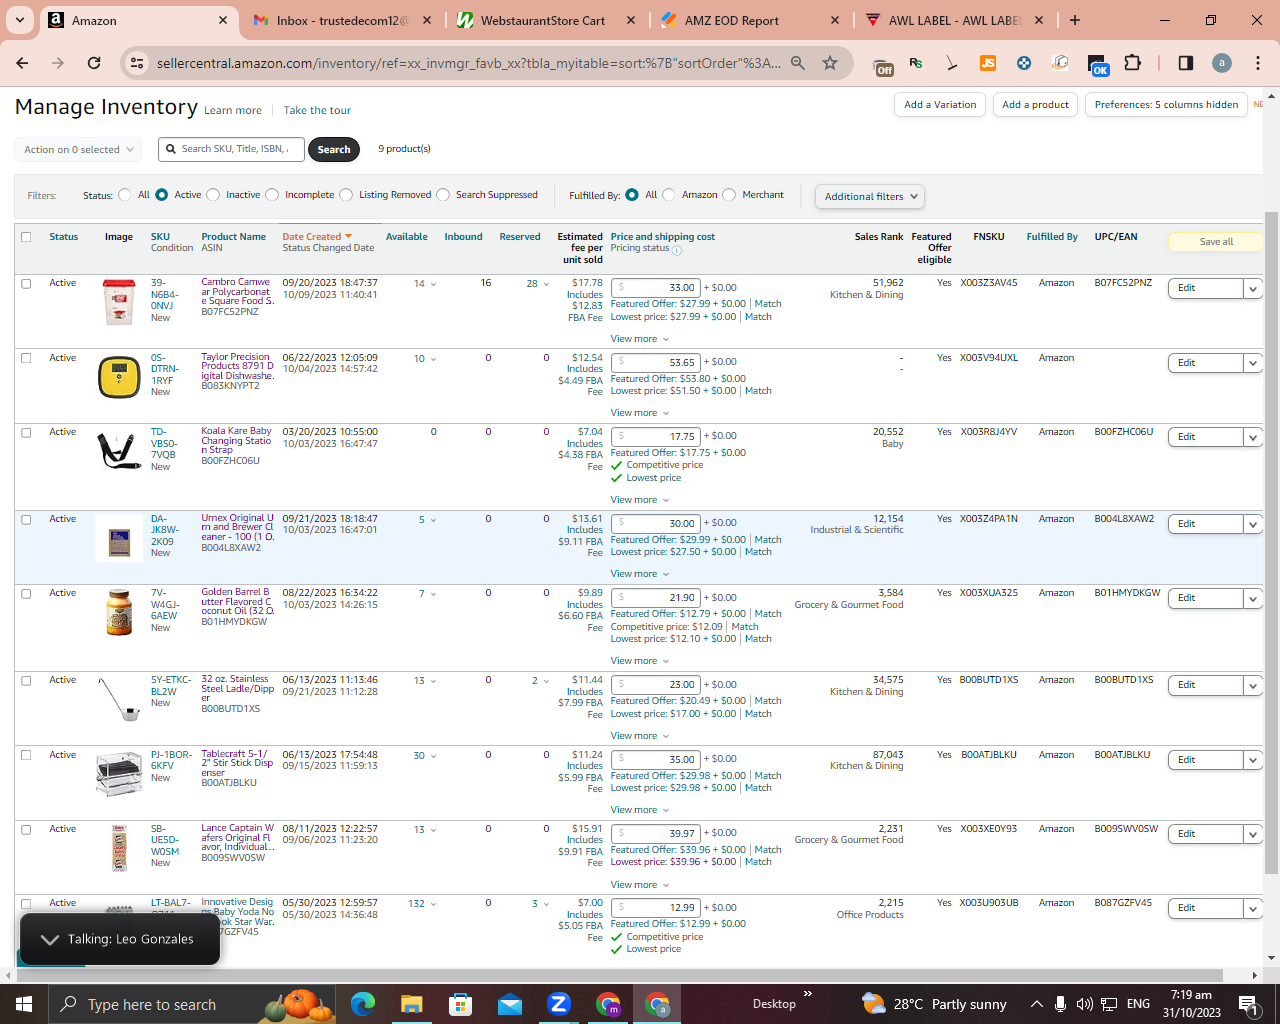Click the OK extension icon

pos(1098,65)
